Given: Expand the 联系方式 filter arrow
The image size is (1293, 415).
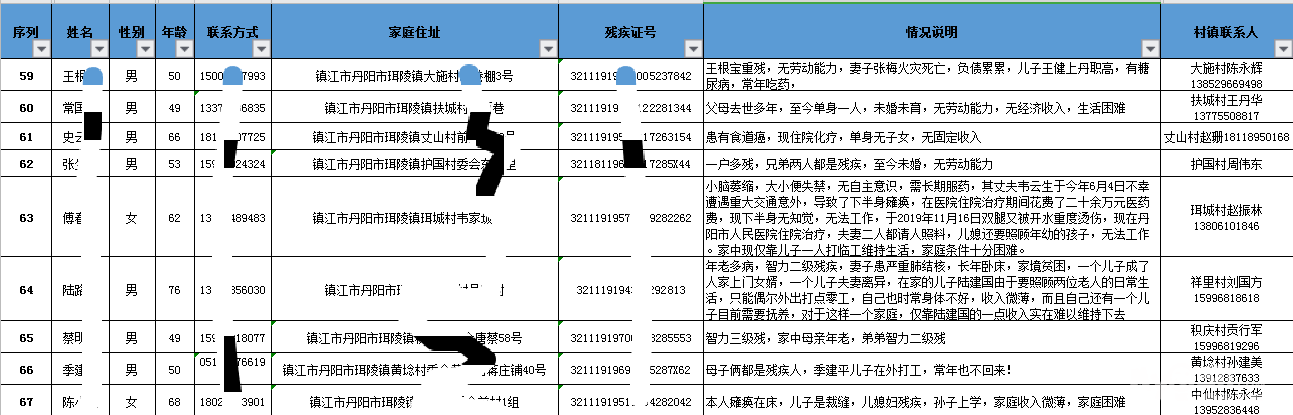Looking at the screenshot, I should 260,49.
